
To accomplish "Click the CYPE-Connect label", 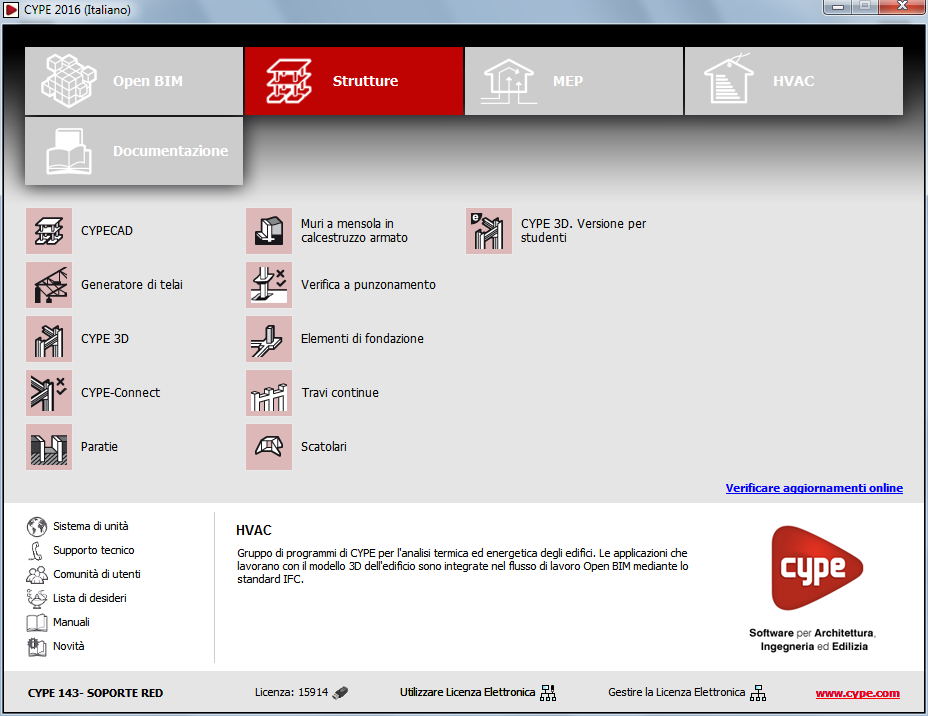I will [x=120, y=393].
